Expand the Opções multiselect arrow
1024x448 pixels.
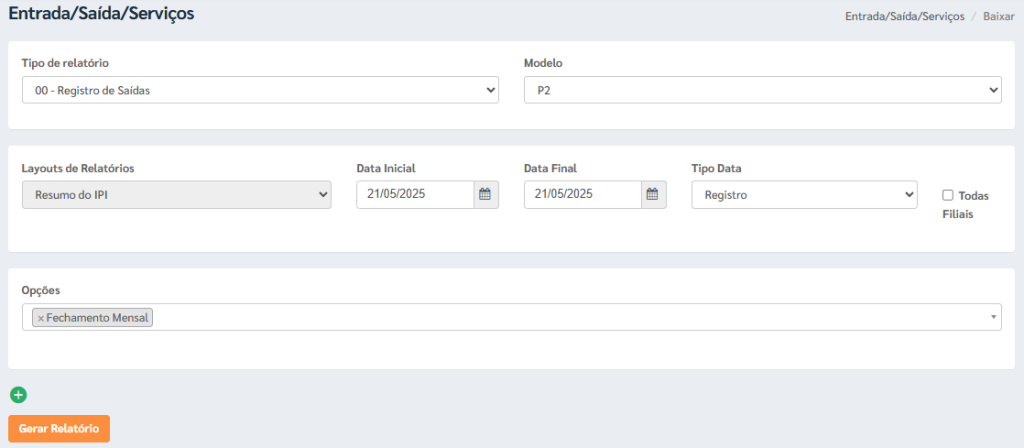[x=993, y=317]
